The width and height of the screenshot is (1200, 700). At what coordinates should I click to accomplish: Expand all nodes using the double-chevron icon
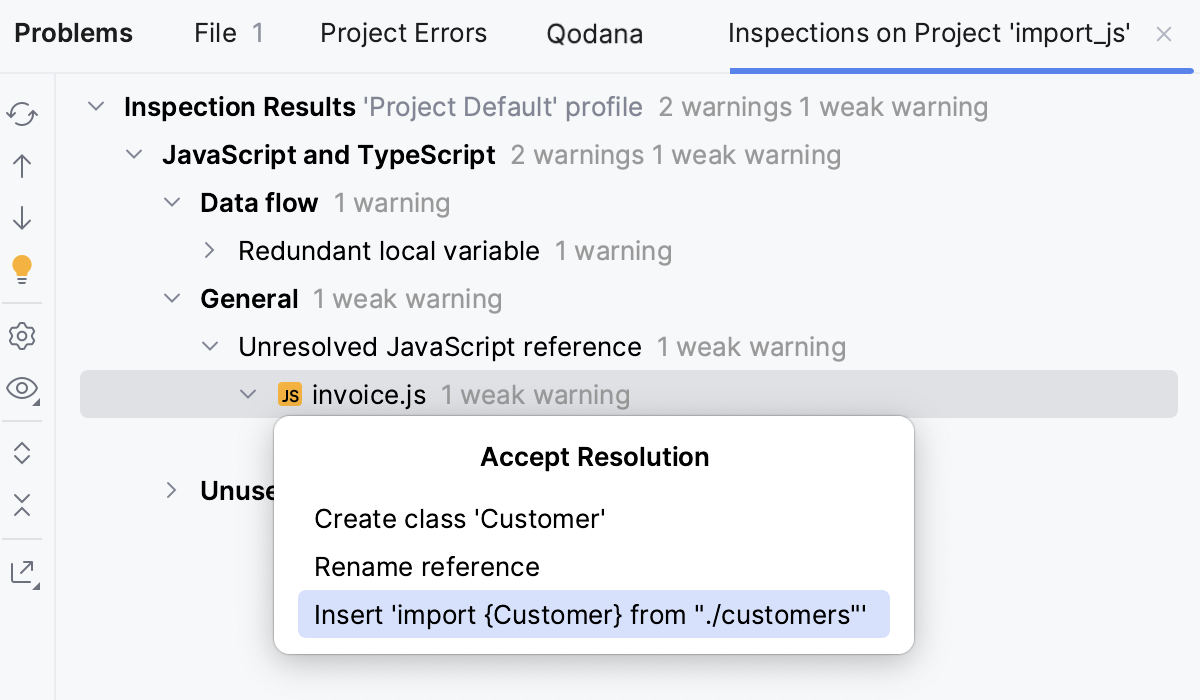coord(21,452)
